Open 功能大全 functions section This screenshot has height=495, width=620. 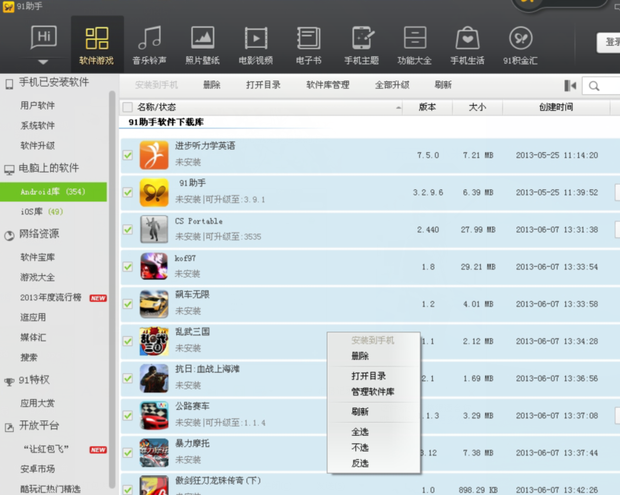(x=414, y=44)
